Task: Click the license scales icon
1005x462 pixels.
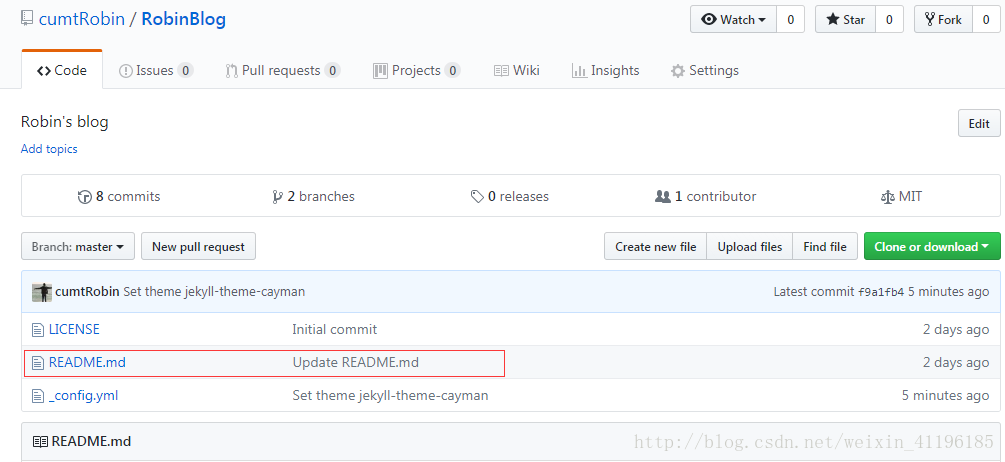Action: tap(888, 197)
